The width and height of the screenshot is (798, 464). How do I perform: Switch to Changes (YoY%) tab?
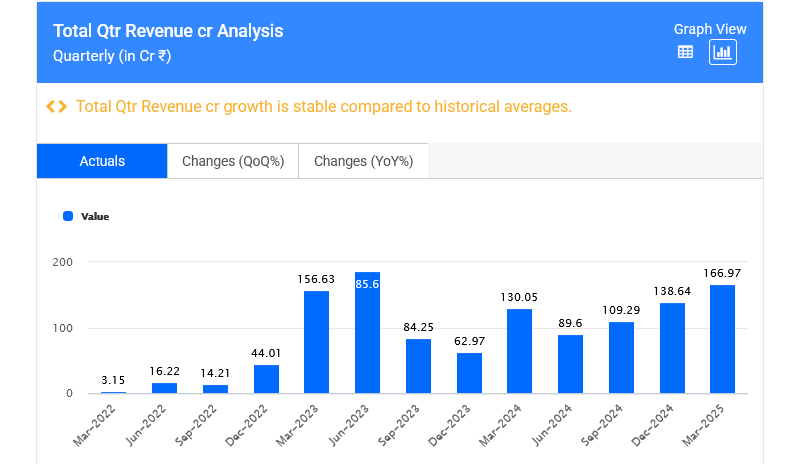[x=363, y=161]
